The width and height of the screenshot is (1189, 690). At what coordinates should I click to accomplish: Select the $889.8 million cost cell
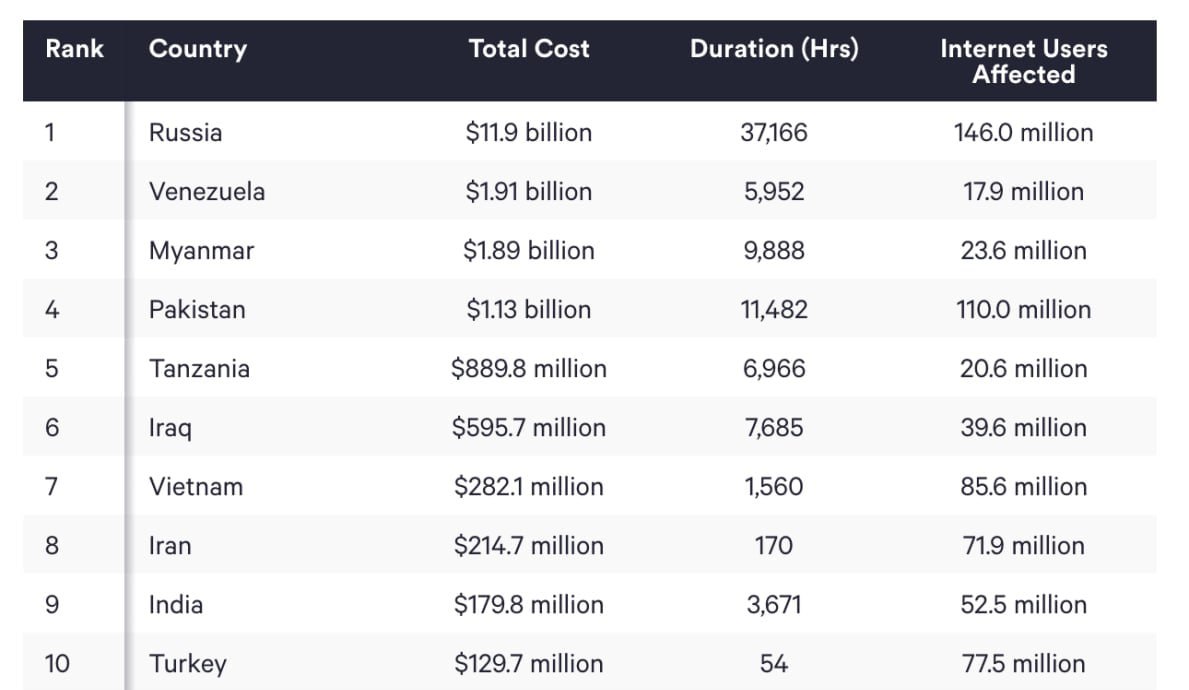point(528,368)
